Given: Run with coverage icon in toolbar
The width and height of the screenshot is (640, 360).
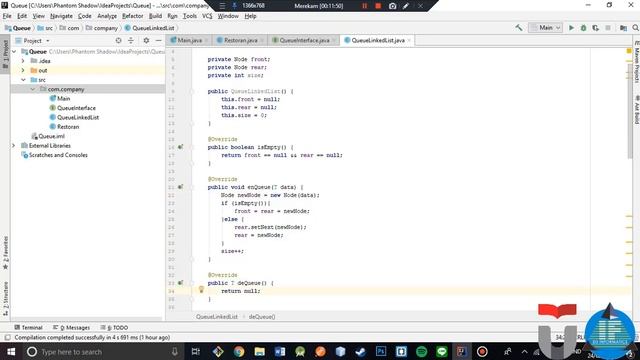Looking at the screenshot, I should click(x=596, y=28).
